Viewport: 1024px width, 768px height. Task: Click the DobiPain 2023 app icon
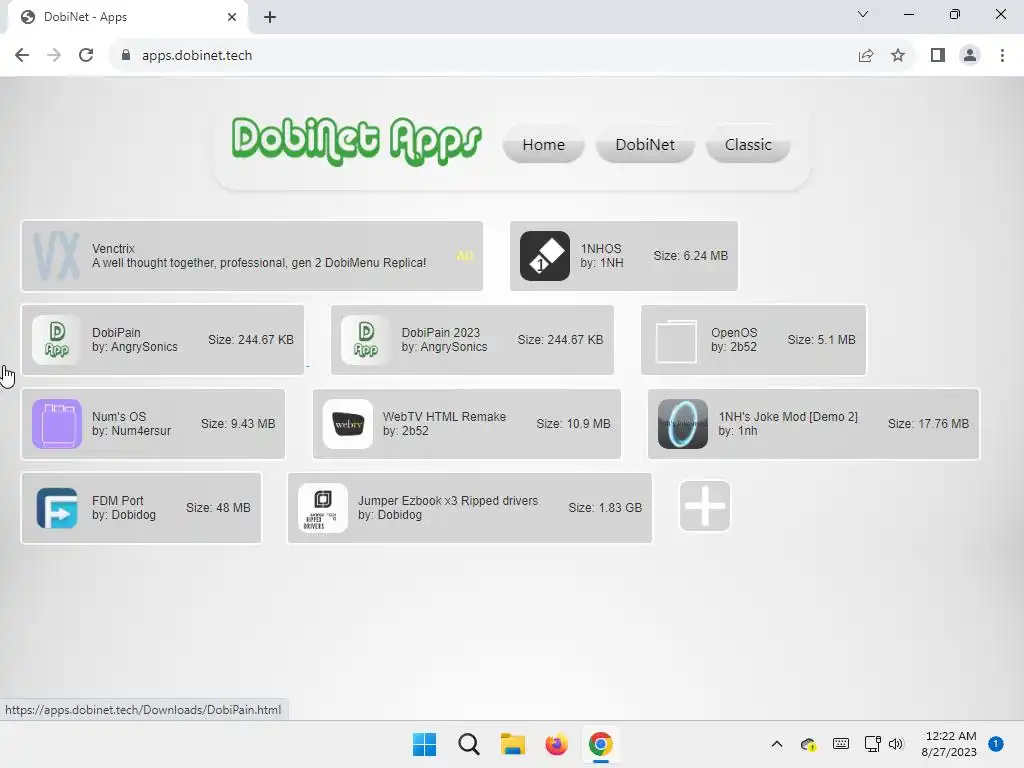[366, 340]
